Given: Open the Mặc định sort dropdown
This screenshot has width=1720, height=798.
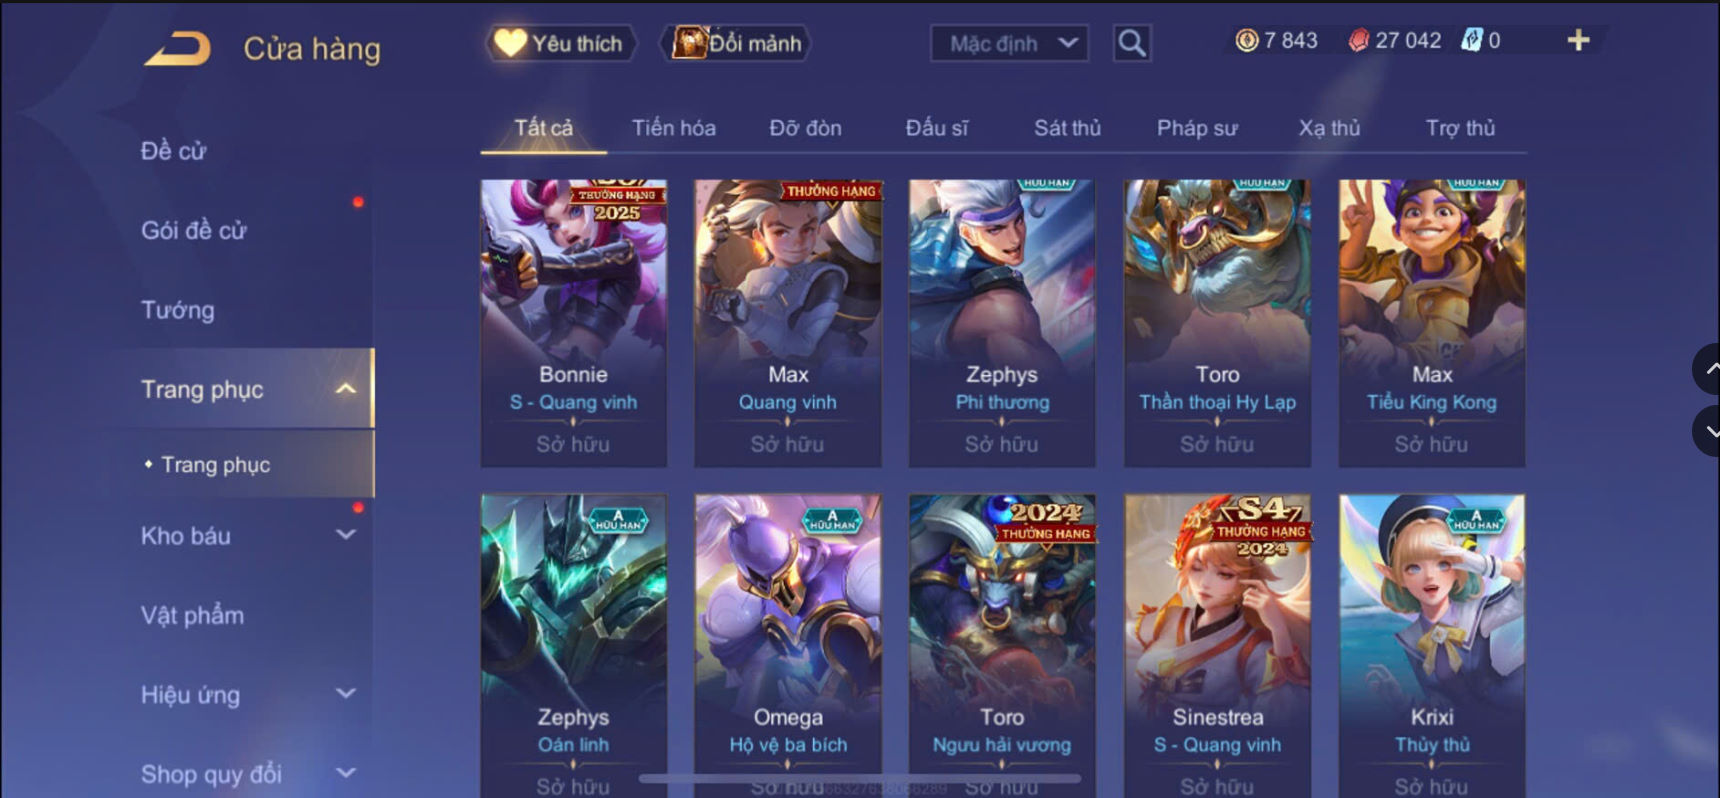Looking at the screenshot, I should (x=1010, y=43).
